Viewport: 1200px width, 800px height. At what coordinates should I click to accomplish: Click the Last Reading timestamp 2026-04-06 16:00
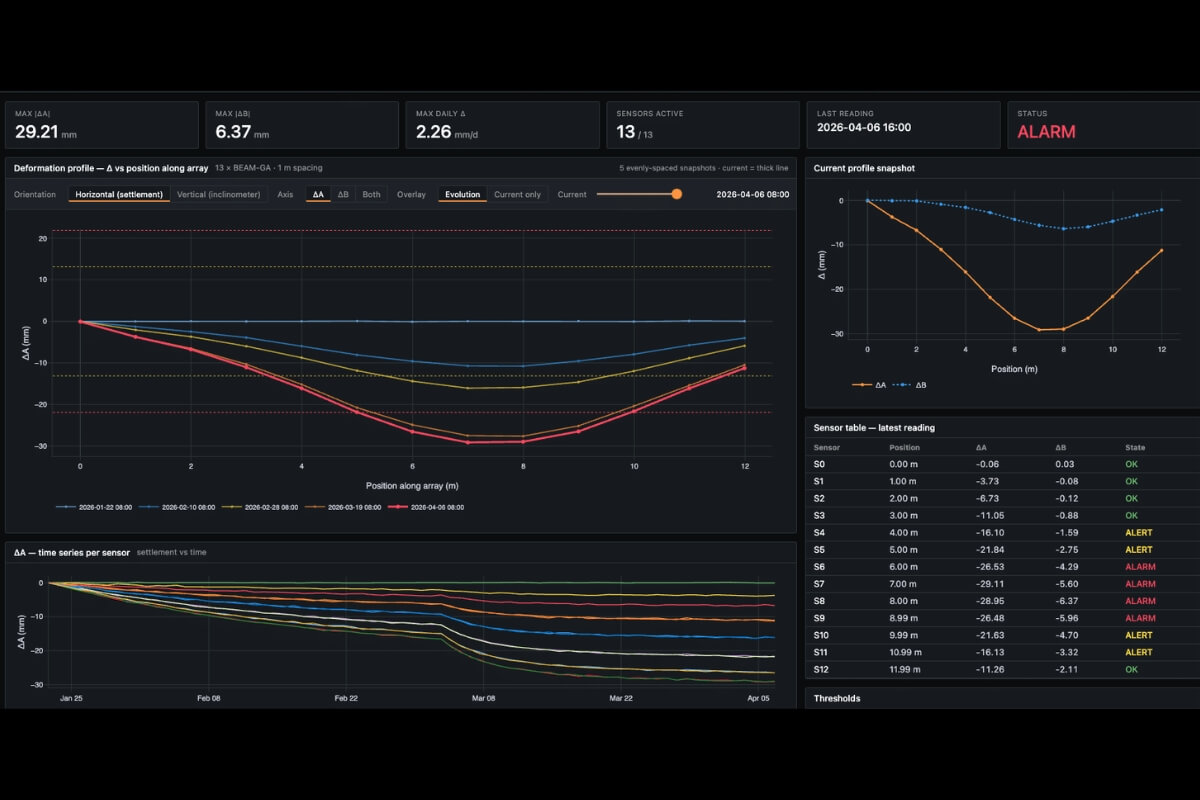click(x=864, y=128)
